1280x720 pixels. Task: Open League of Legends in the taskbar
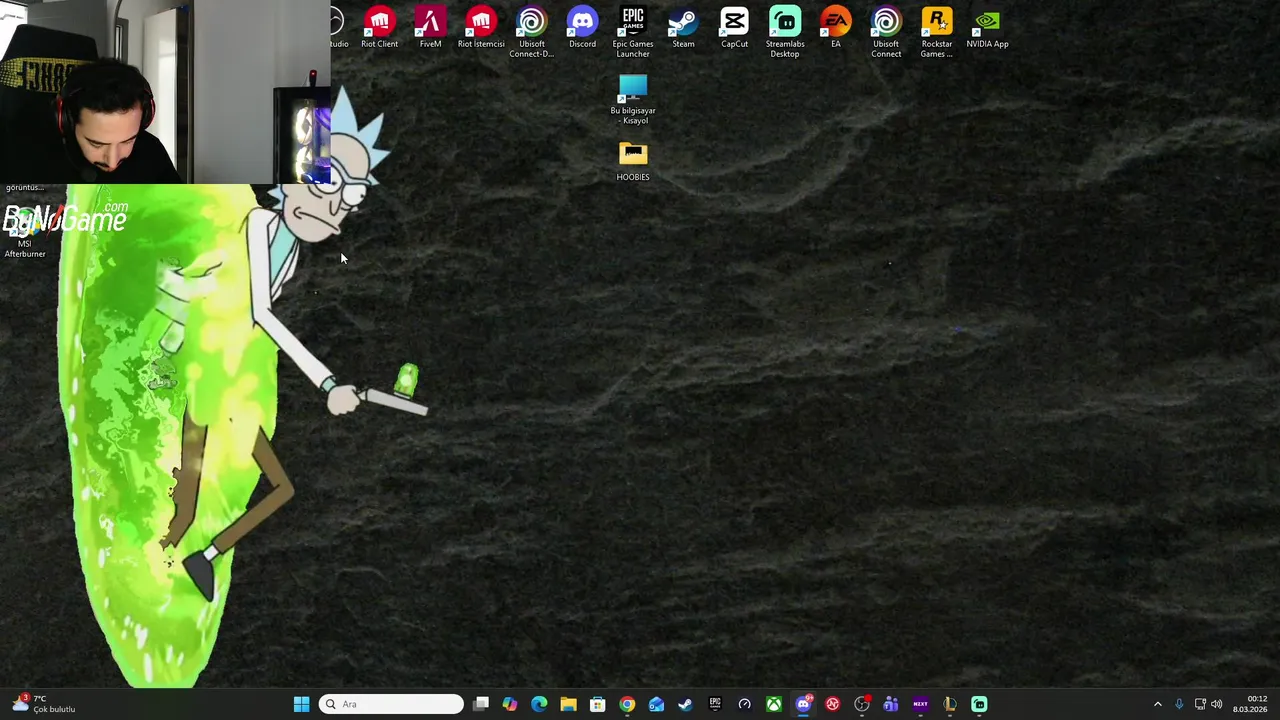pos(950,704)
